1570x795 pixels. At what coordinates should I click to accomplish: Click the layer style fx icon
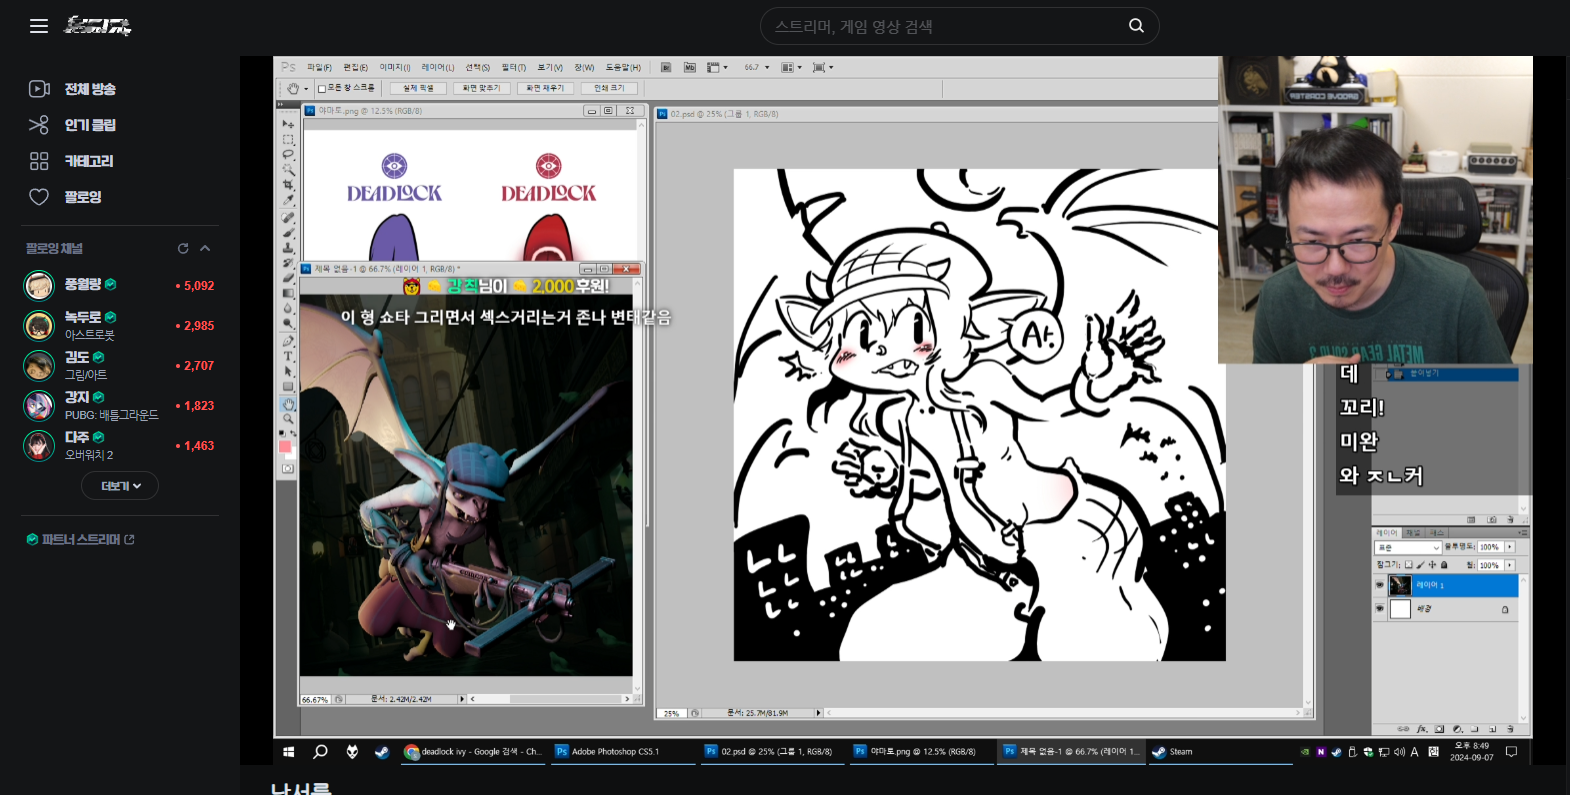(1421, 729)
